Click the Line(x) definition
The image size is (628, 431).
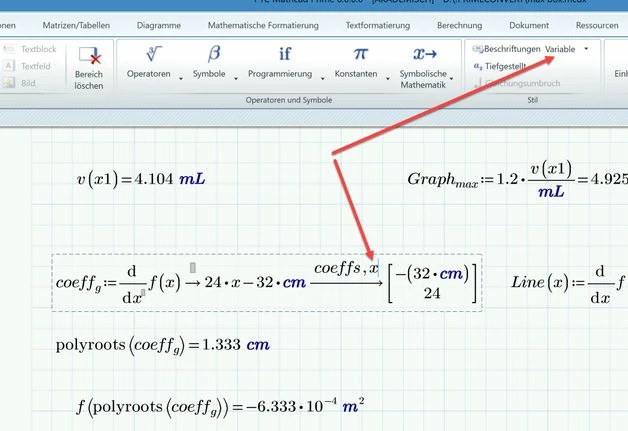click(569, 283)
